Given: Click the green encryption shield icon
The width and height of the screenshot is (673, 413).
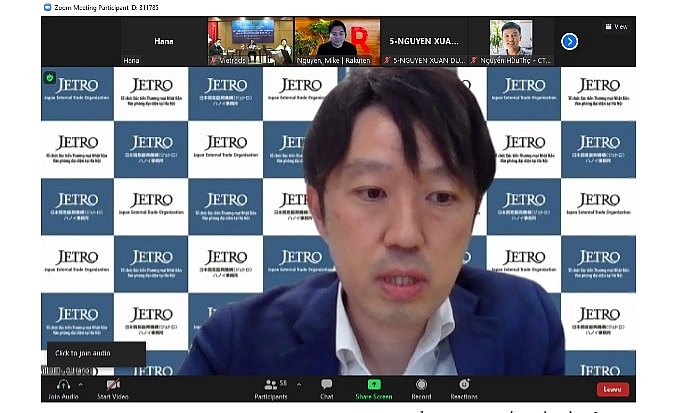Looking at the screenshot, I should click(49, 78).
